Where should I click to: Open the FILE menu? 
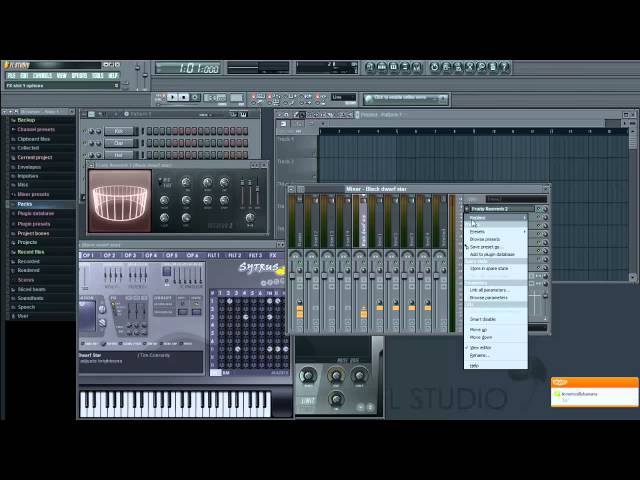click(11, 76)
